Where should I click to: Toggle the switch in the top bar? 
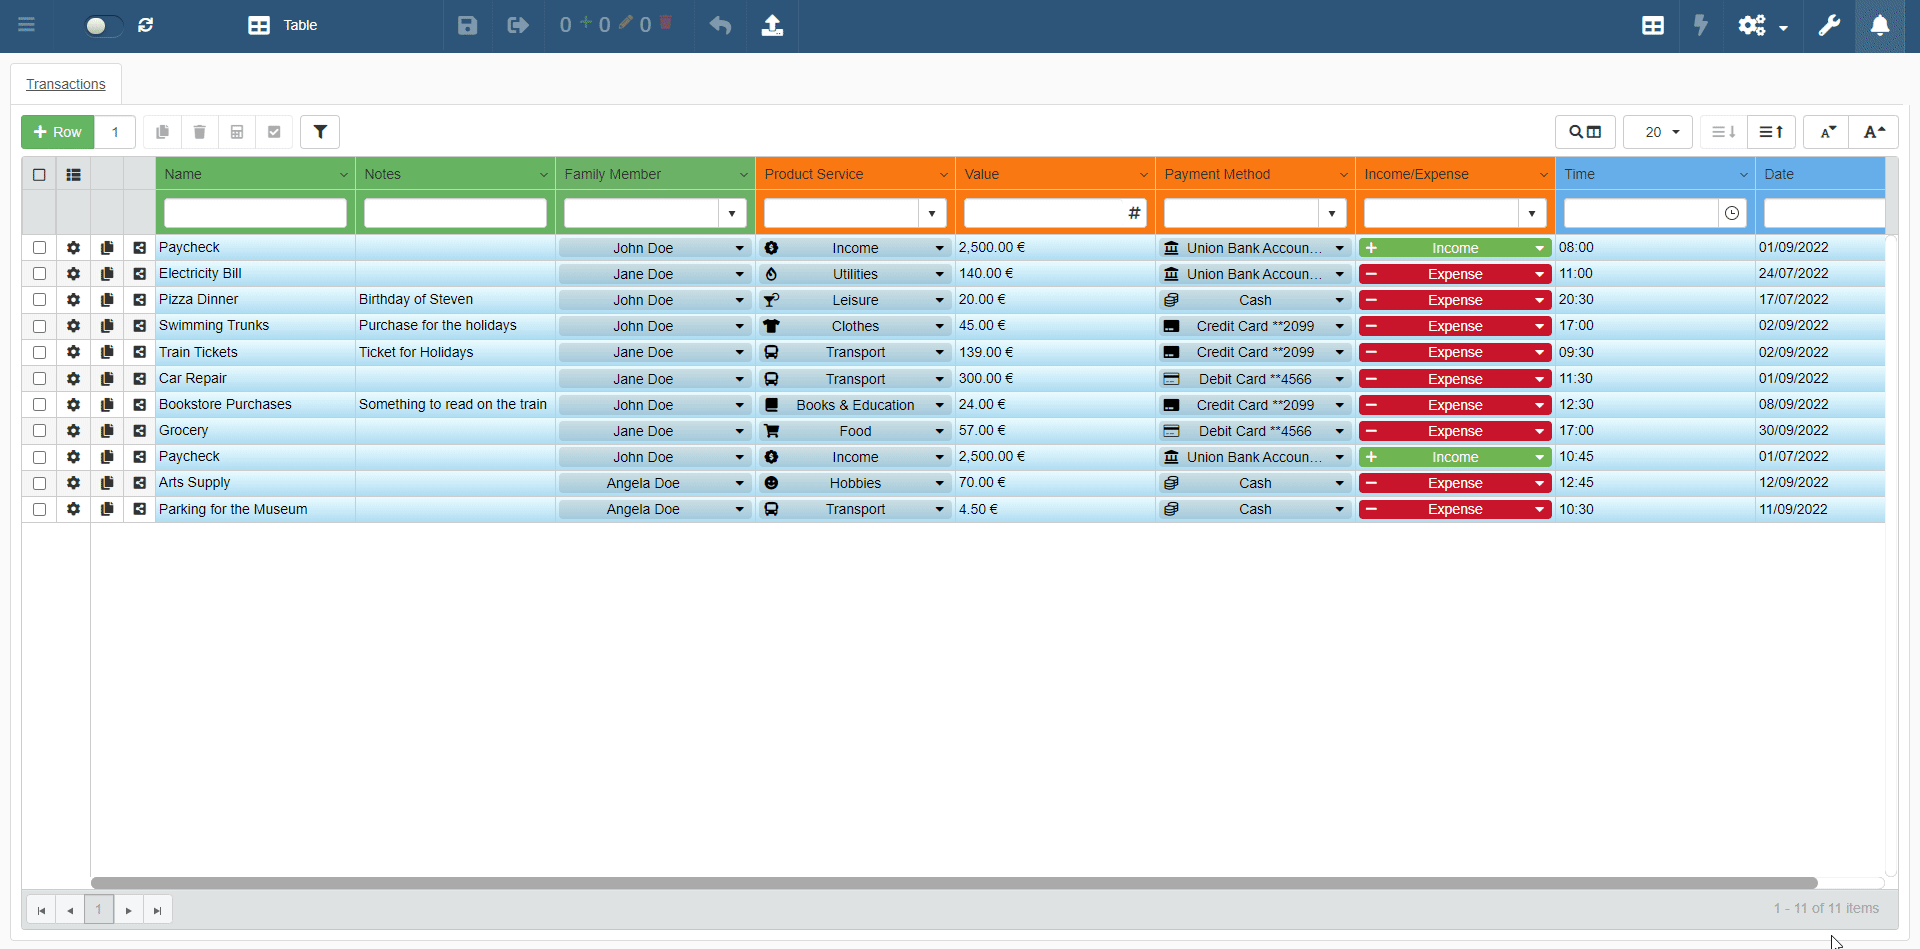coord(102,26)
